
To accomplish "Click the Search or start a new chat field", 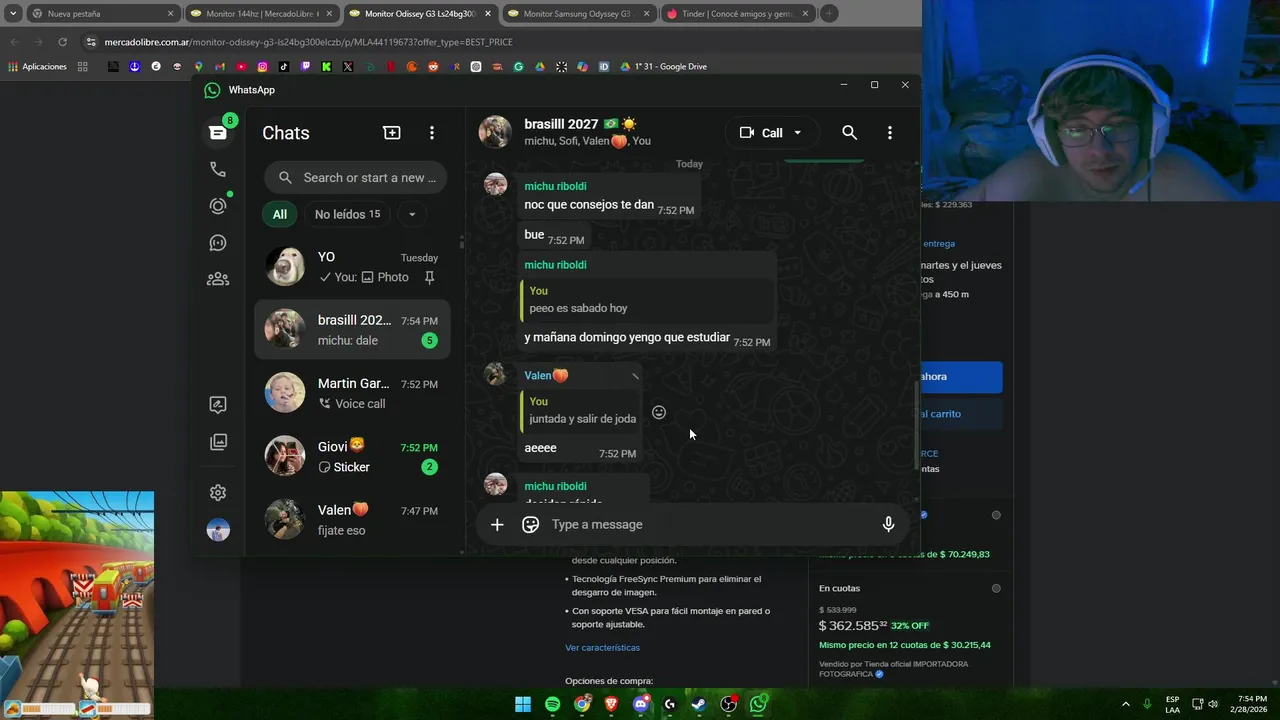I will click(x=356, y=178).
